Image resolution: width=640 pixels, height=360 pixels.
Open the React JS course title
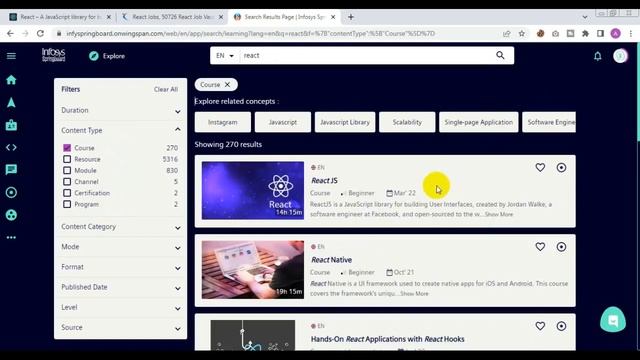324,180
